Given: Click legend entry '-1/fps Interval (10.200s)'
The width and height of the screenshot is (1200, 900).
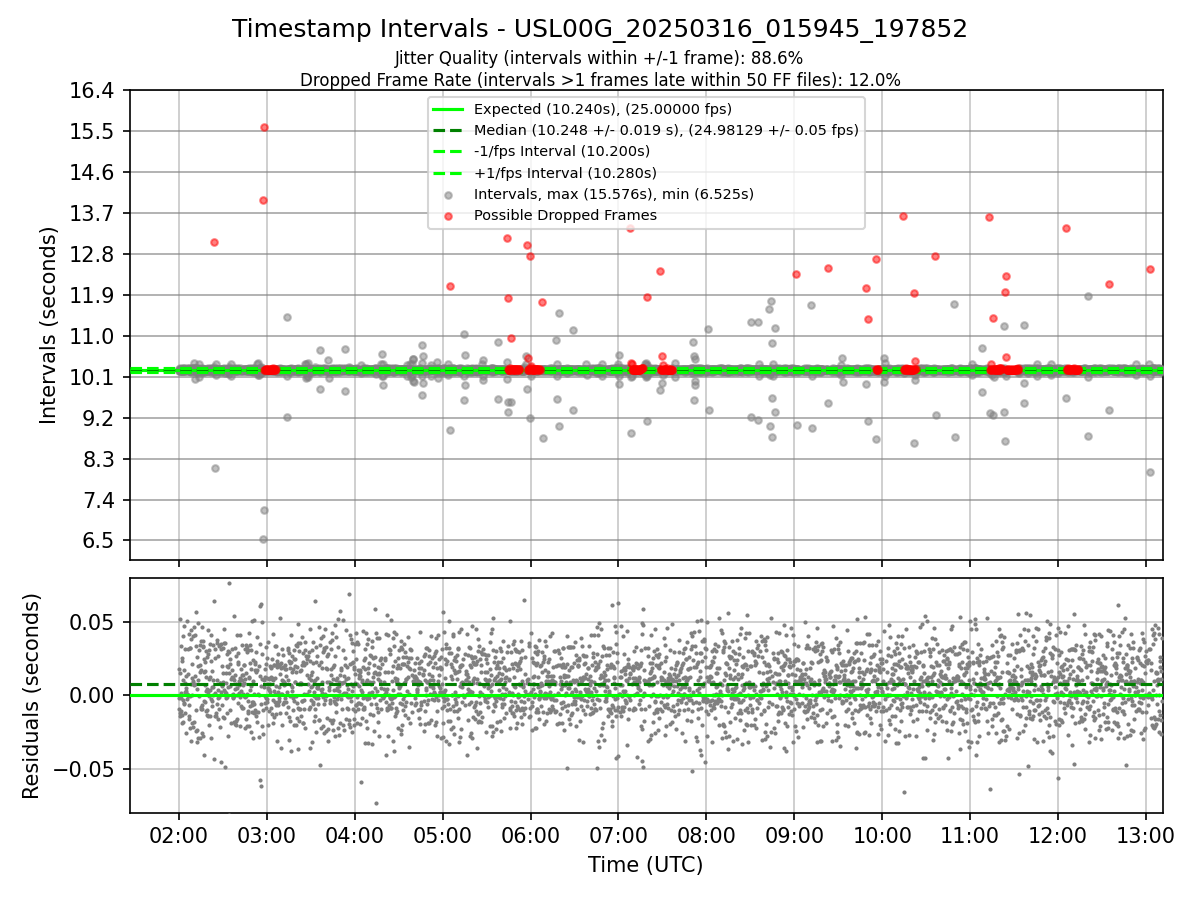Looking at the screenshot, I should point(562,151).
